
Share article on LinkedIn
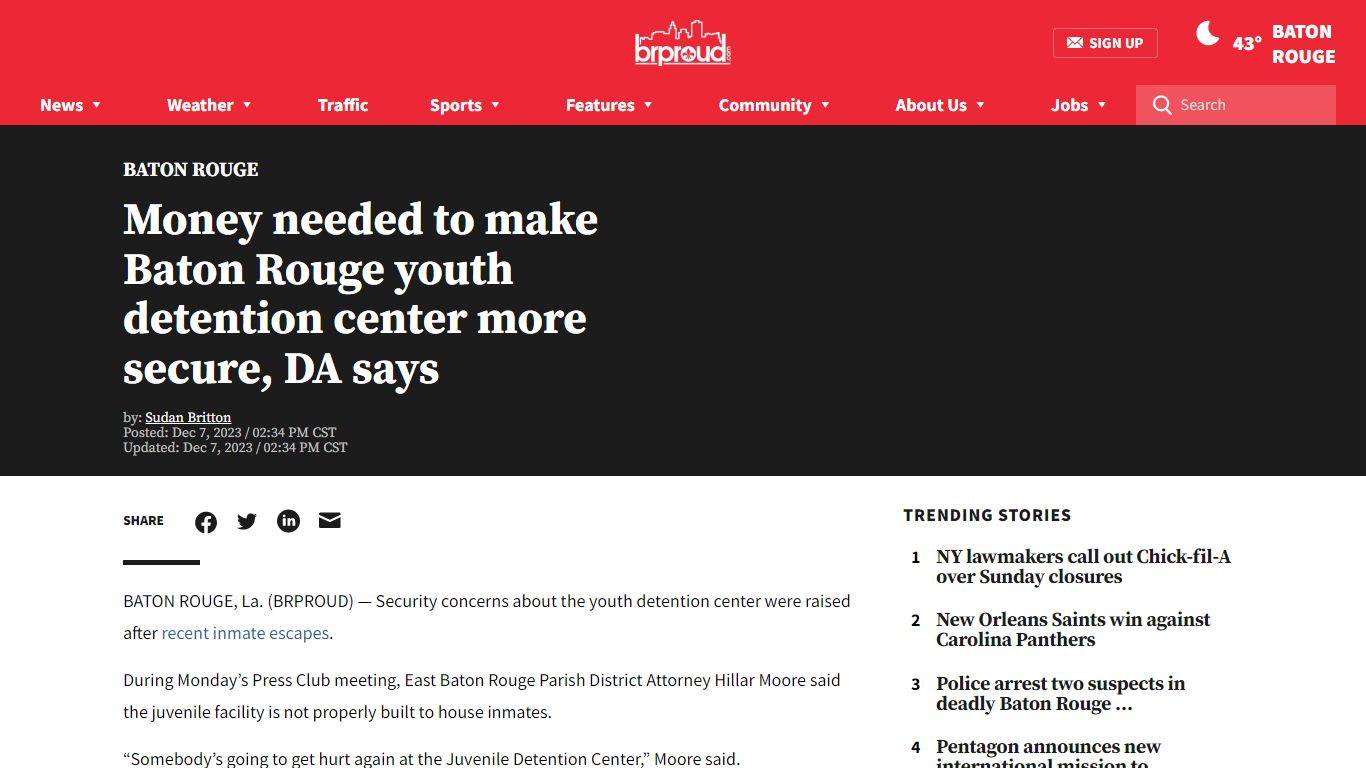click(288, 521)
